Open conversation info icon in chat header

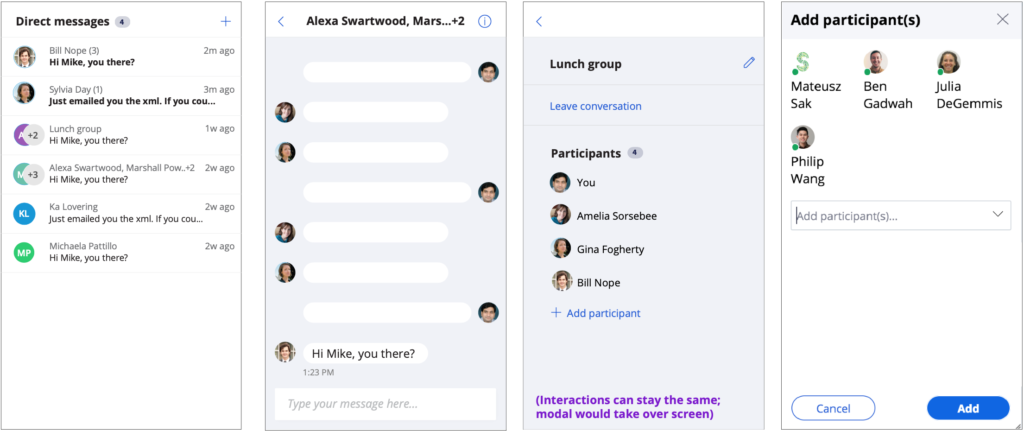click(484, 22)
